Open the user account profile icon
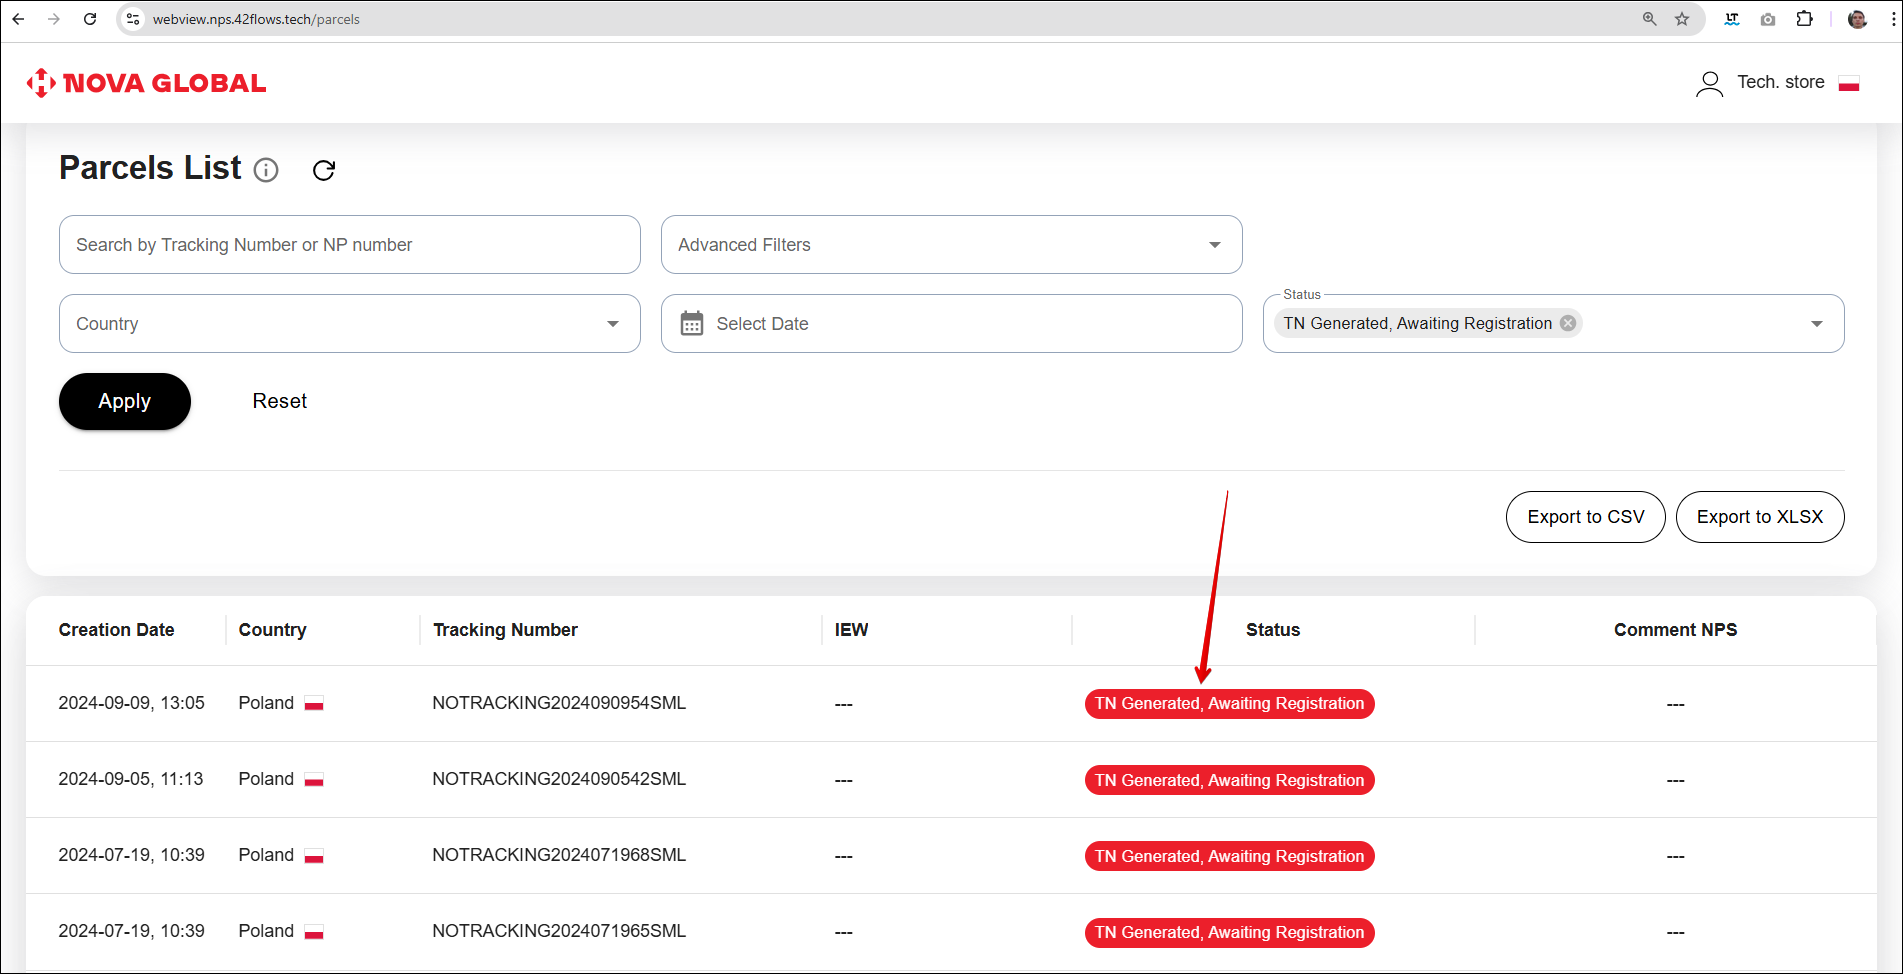This screenshot has width=1903, height=974. (1709, 83)
